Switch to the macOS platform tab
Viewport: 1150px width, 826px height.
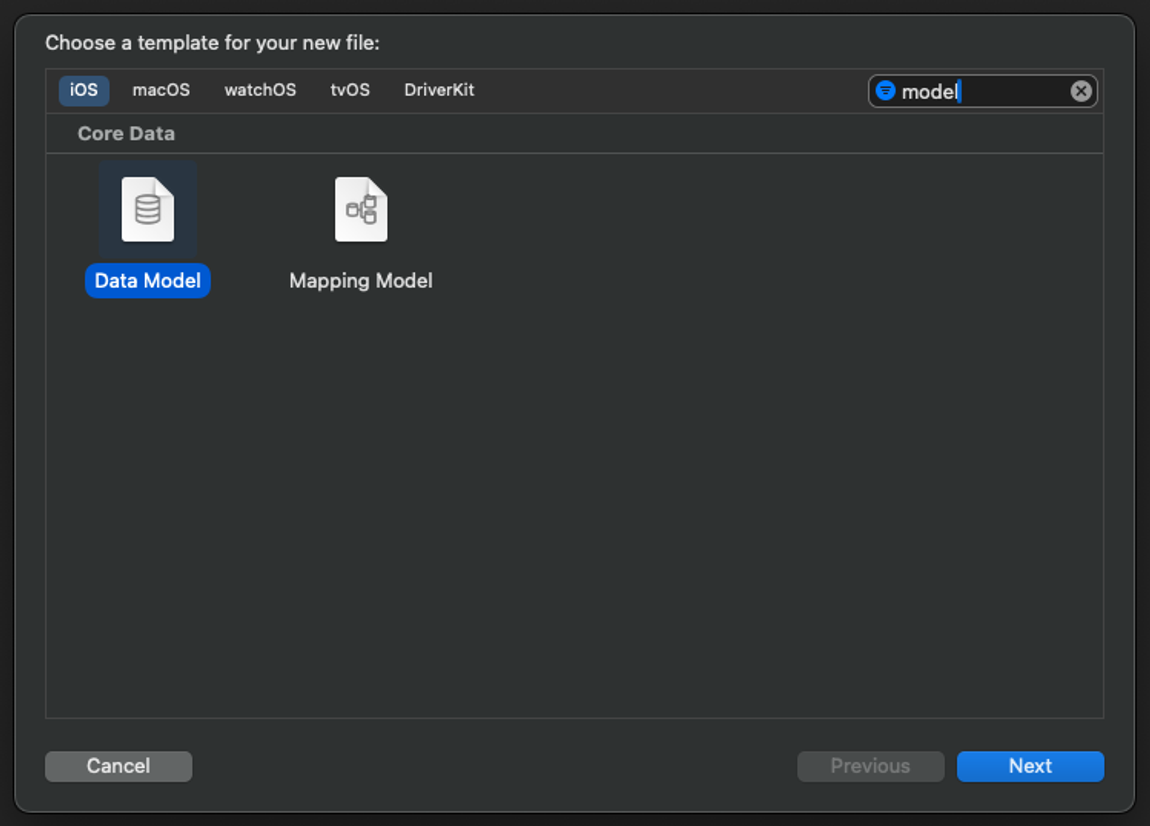point(161,90)
